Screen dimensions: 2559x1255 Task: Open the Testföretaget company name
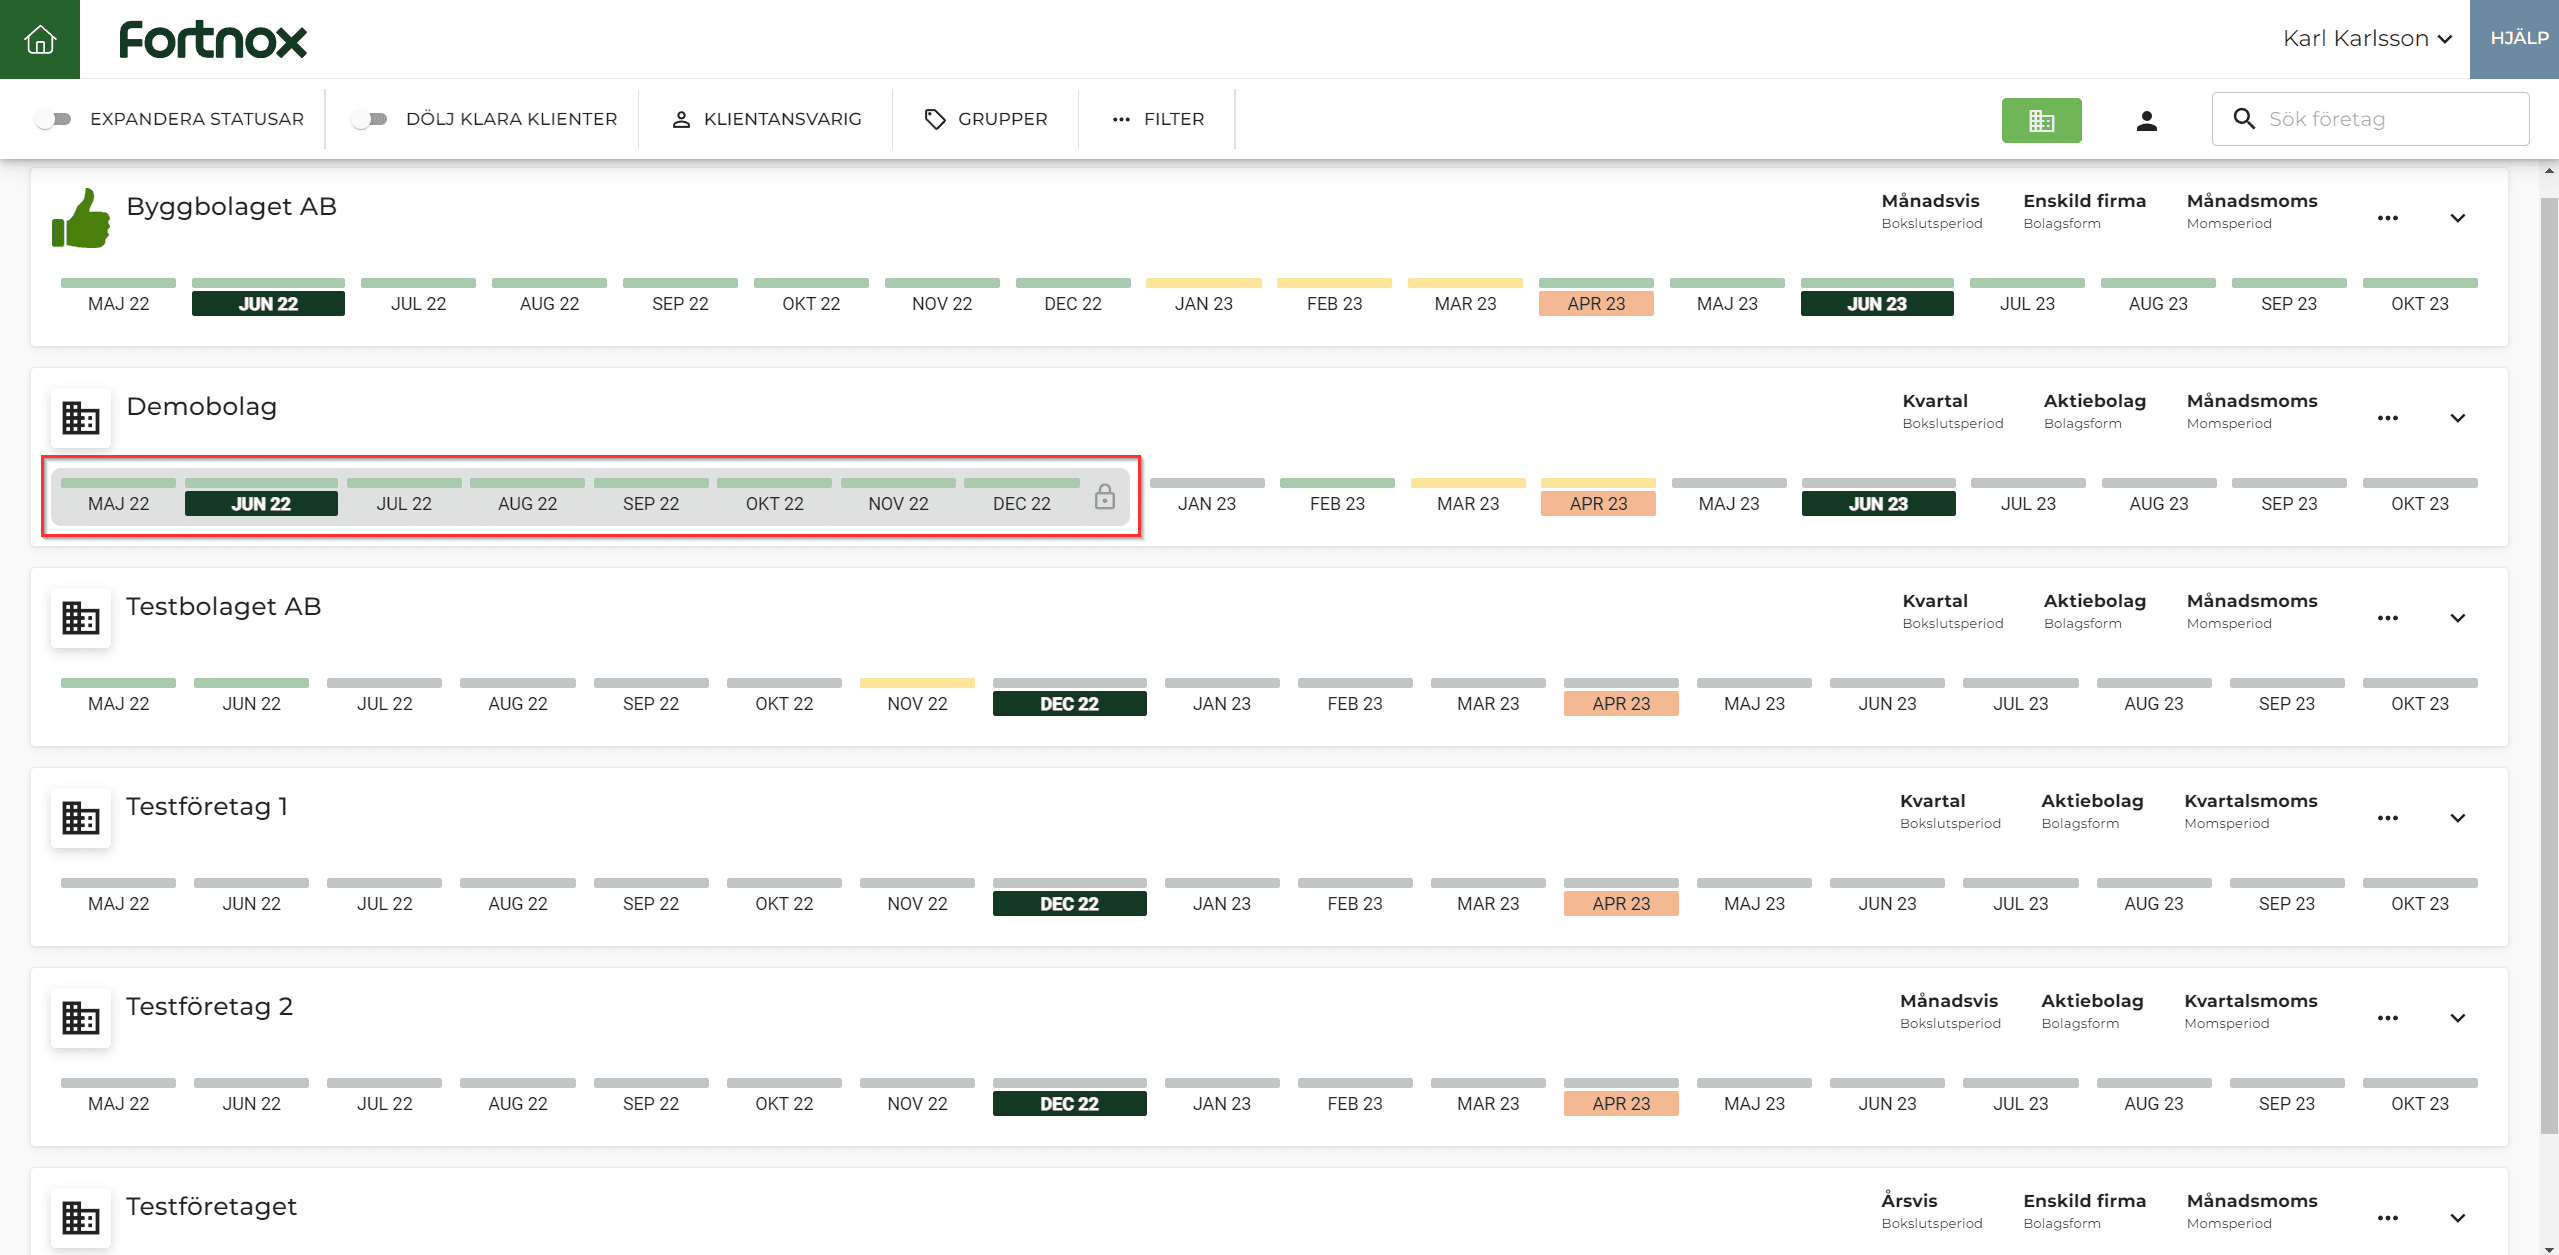(x=211, y=1206)
